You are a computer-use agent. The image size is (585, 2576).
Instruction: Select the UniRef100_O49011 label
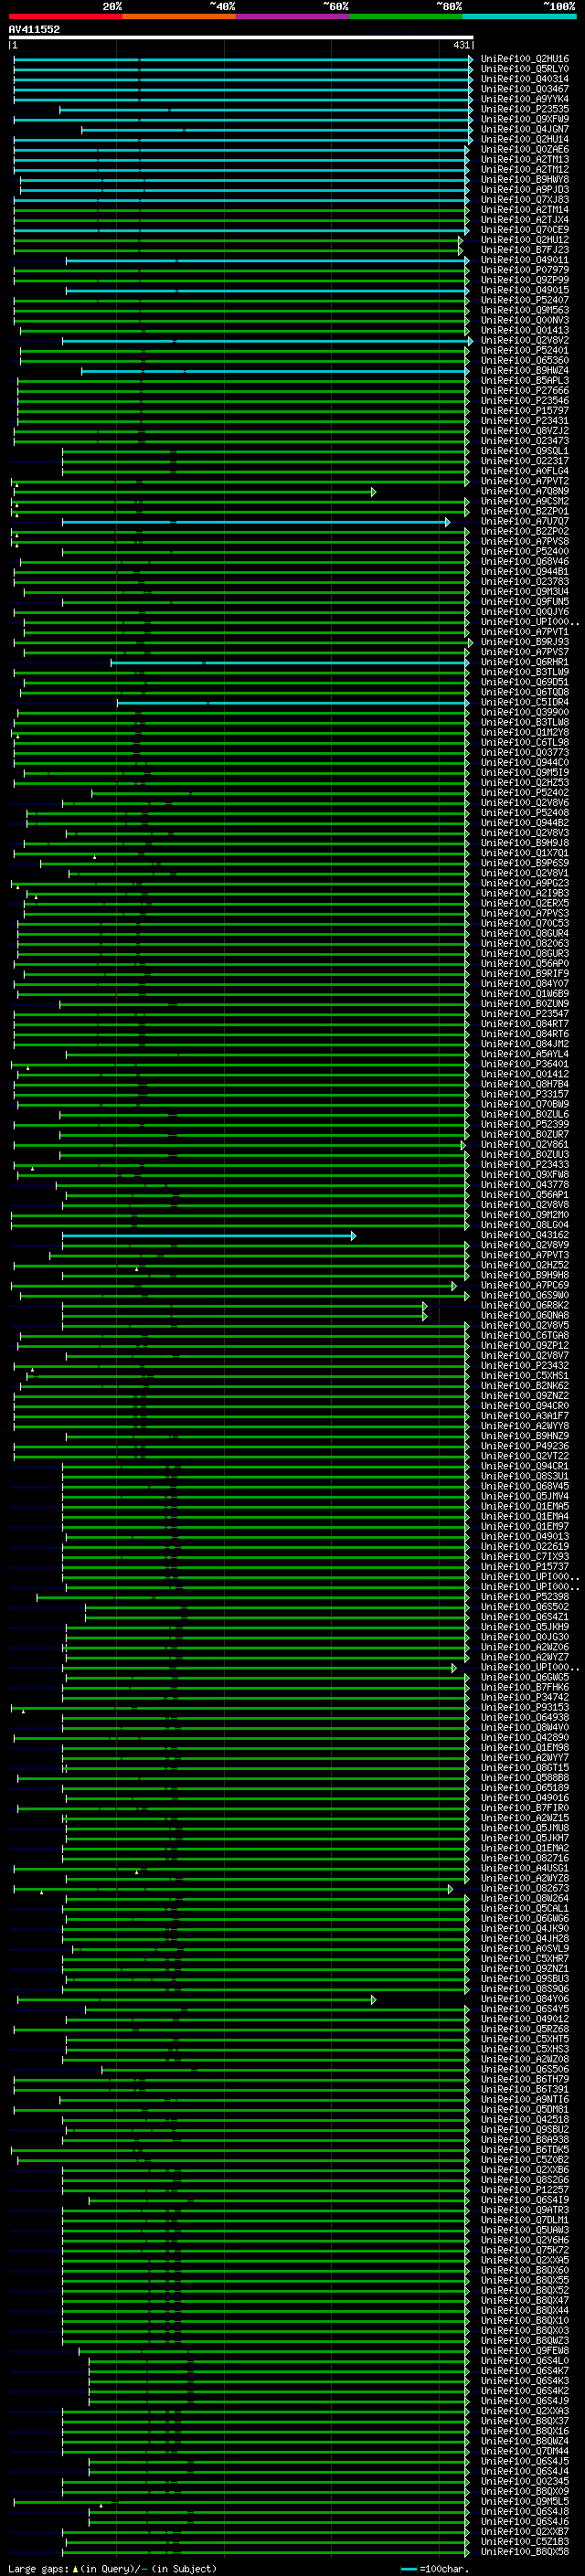(525, 260)
